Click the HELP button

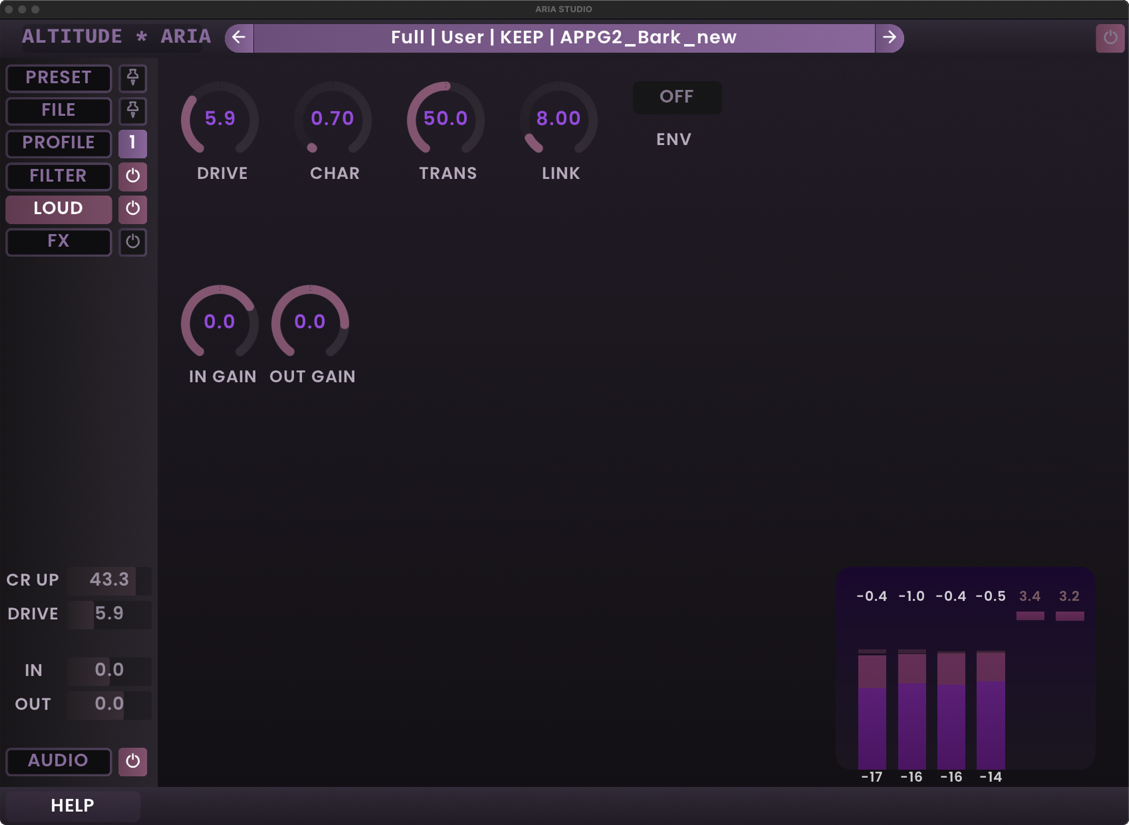[72, 806]
